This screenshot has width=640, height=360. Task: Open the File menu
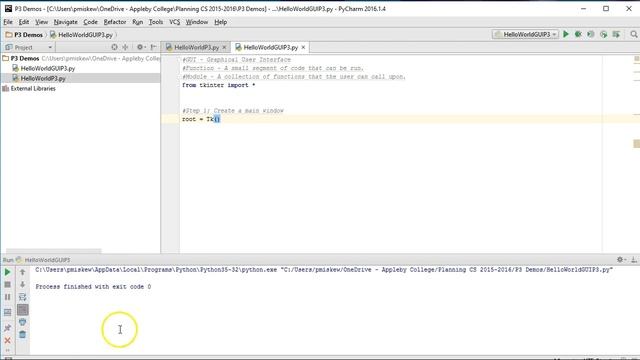(8, 22)
